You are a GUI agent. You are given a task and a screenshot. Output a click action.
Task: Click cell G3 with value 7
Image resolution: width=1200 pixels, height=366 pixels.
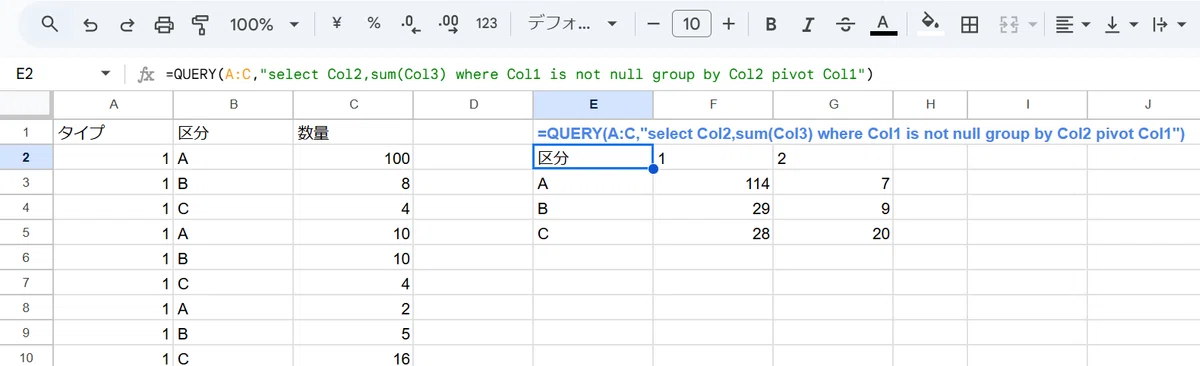pyautogui.click(x=833, y=183)
